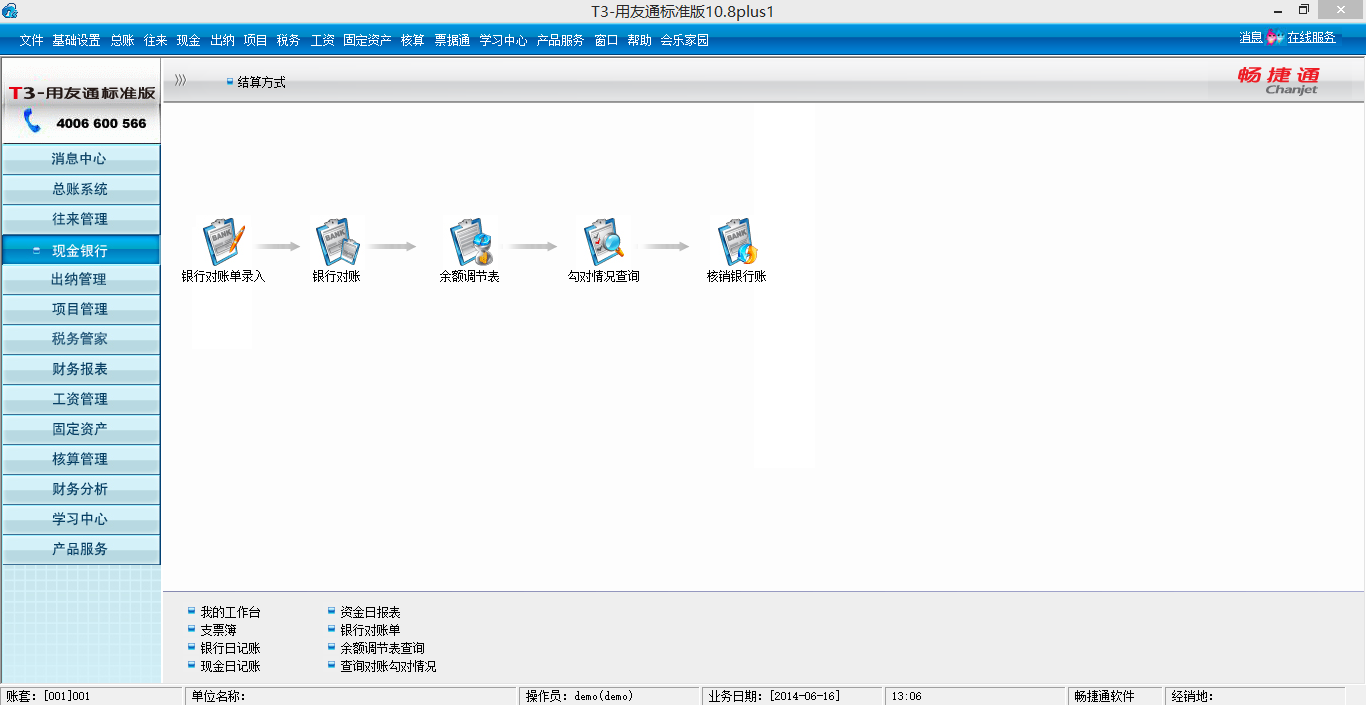Image resolution: width=1366 pixels, height=705 pixels.
Task: Open the 税务 menu
Action: tap(288, 40)
